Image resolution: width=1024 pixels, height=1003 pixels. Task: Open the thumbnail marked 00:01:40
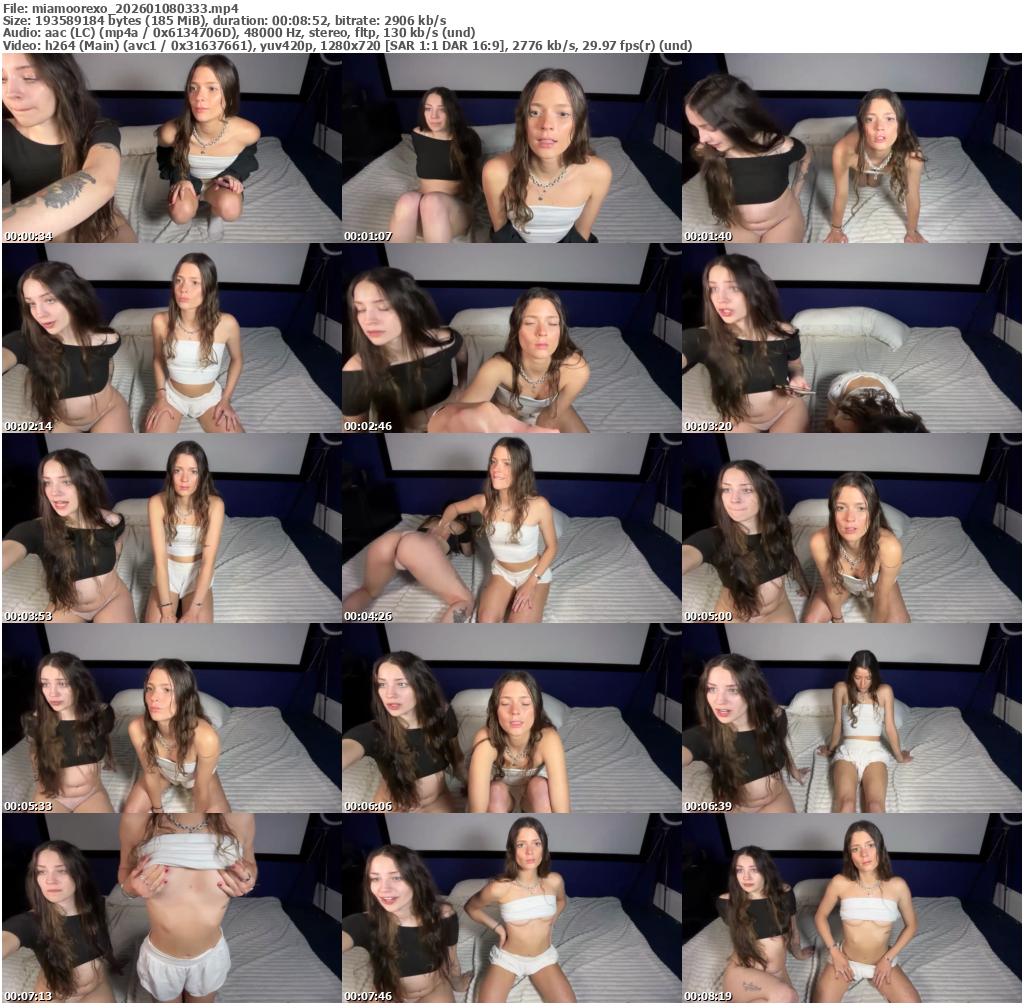pyautogui.click(x=852, y=148)
